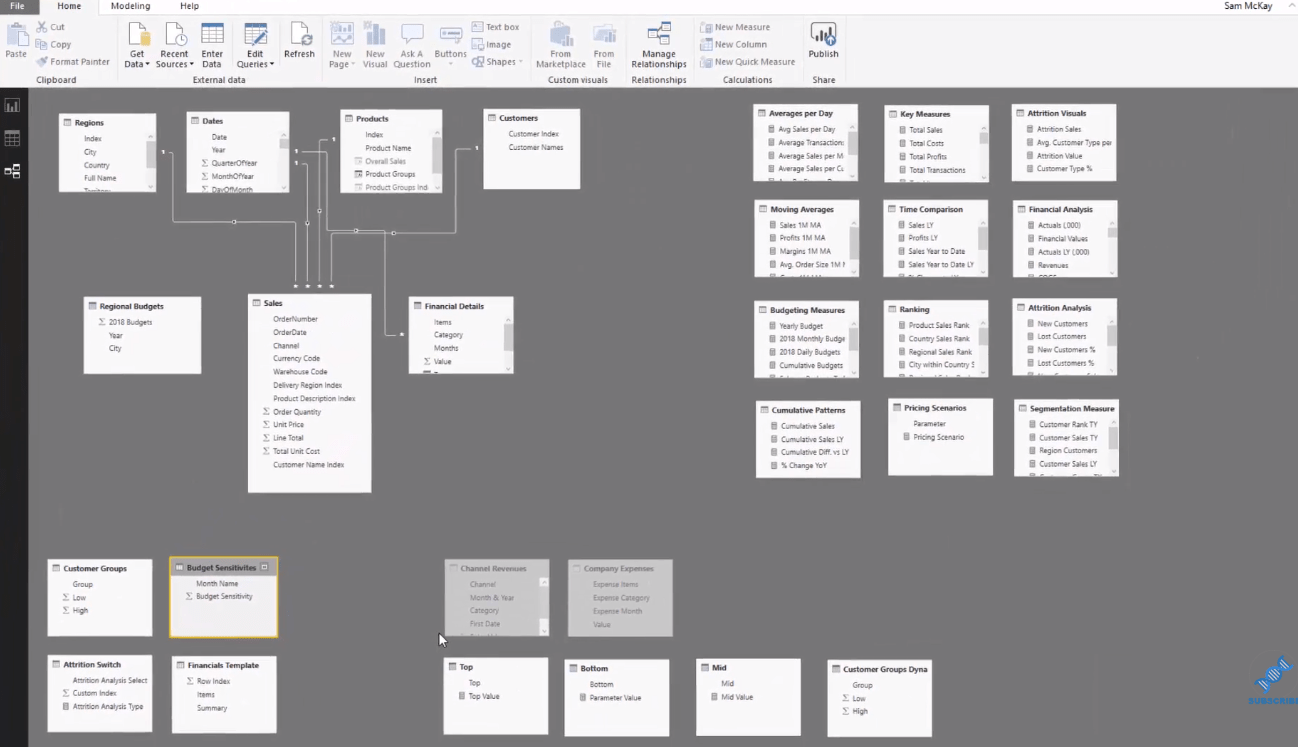Select Customer Name Index field in Sales

point(308,465)
